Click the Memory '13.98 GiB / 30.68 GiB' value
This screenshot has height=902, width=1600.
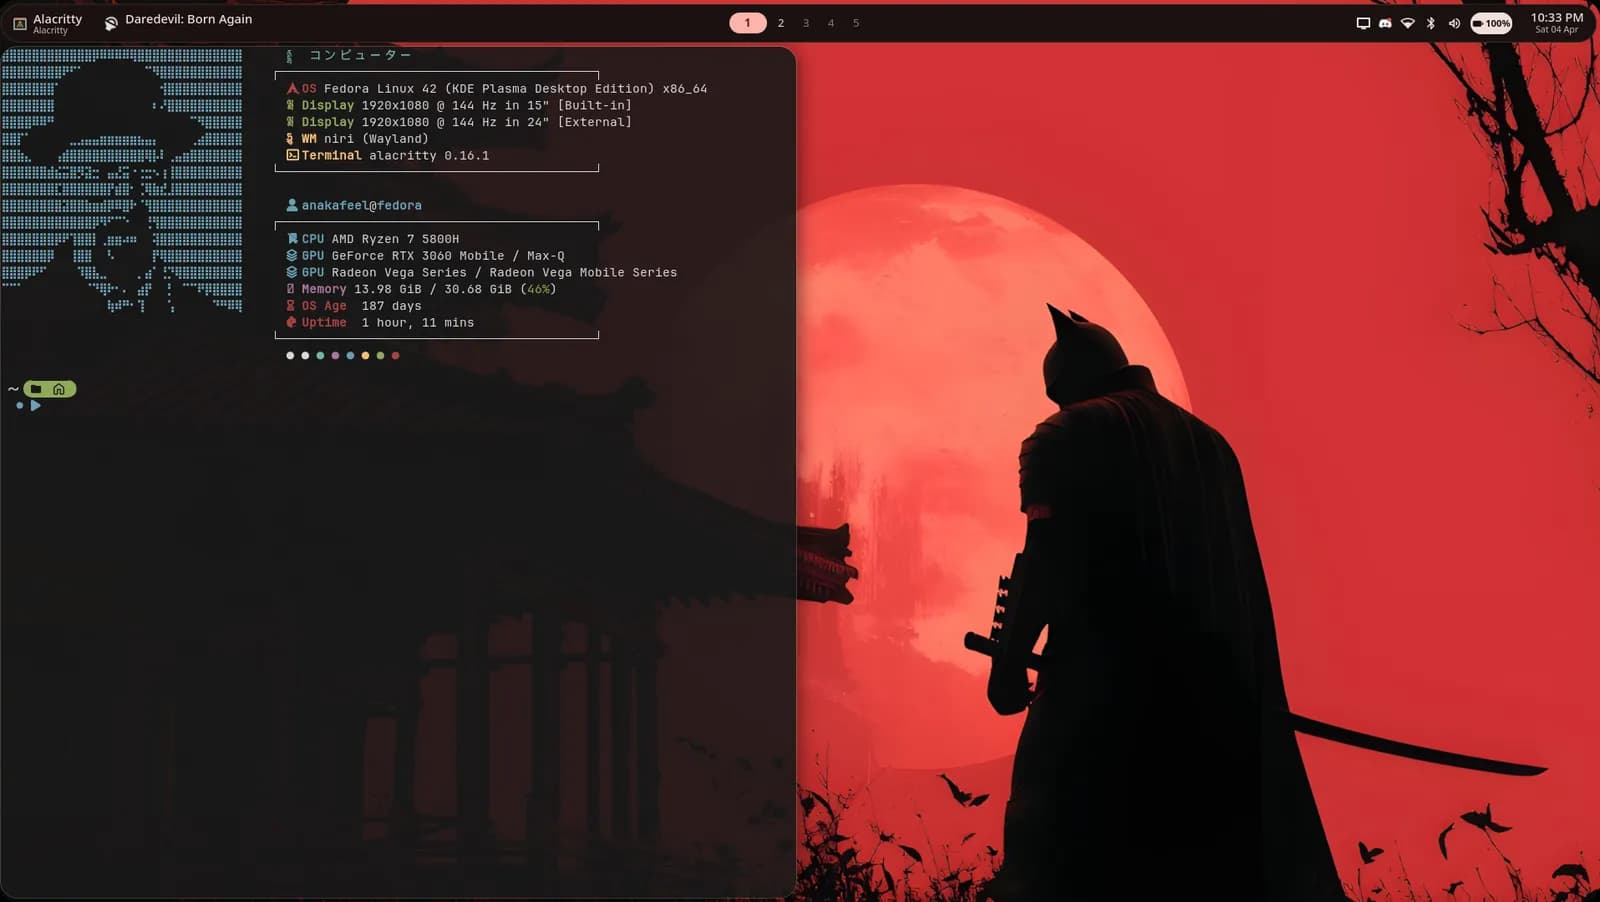point(433,289)
